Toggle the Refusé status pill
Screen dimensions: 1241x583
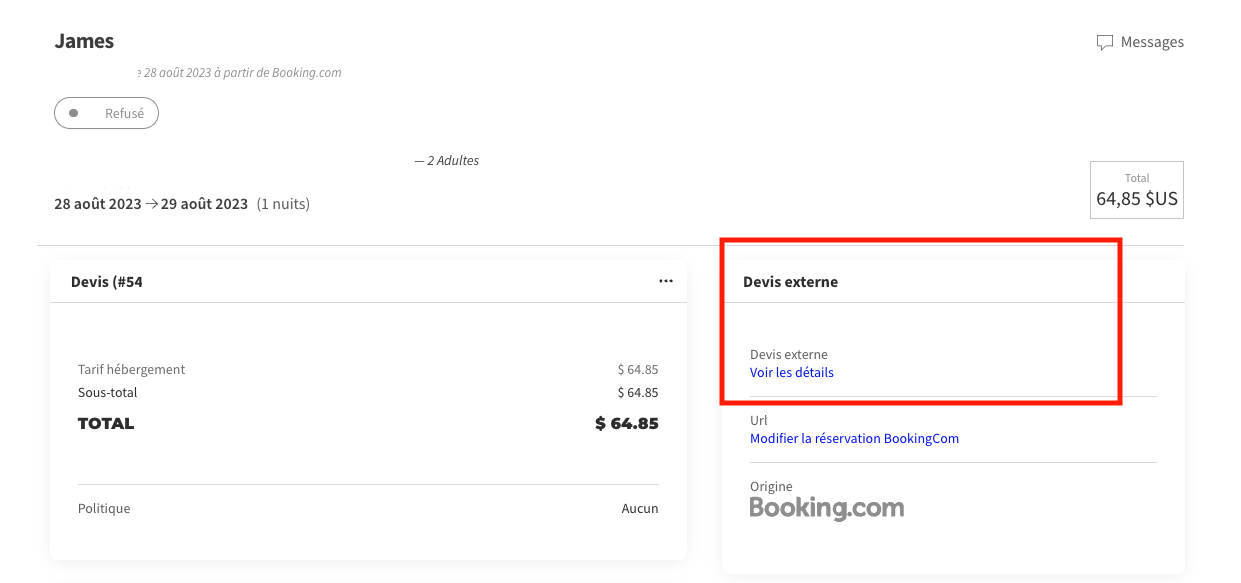tap(107, 114)
